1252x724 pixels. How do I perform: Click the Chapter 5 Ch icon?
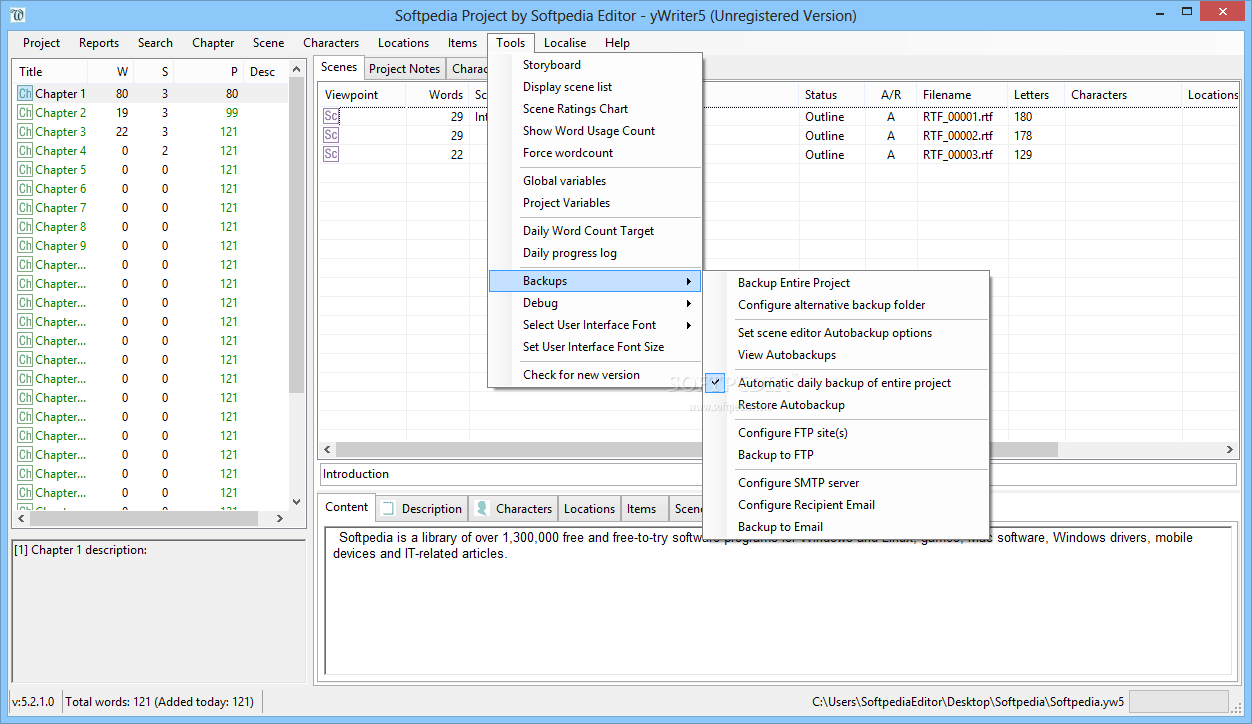[x=25, y=170]
